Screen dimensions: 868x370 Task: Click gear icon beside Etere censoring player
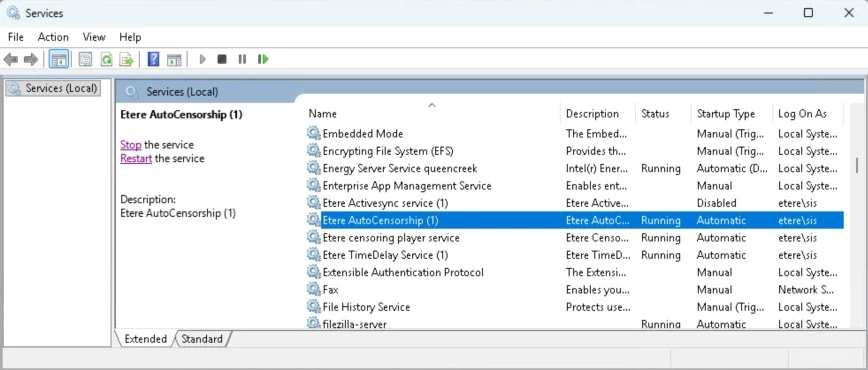click(314, 238)
